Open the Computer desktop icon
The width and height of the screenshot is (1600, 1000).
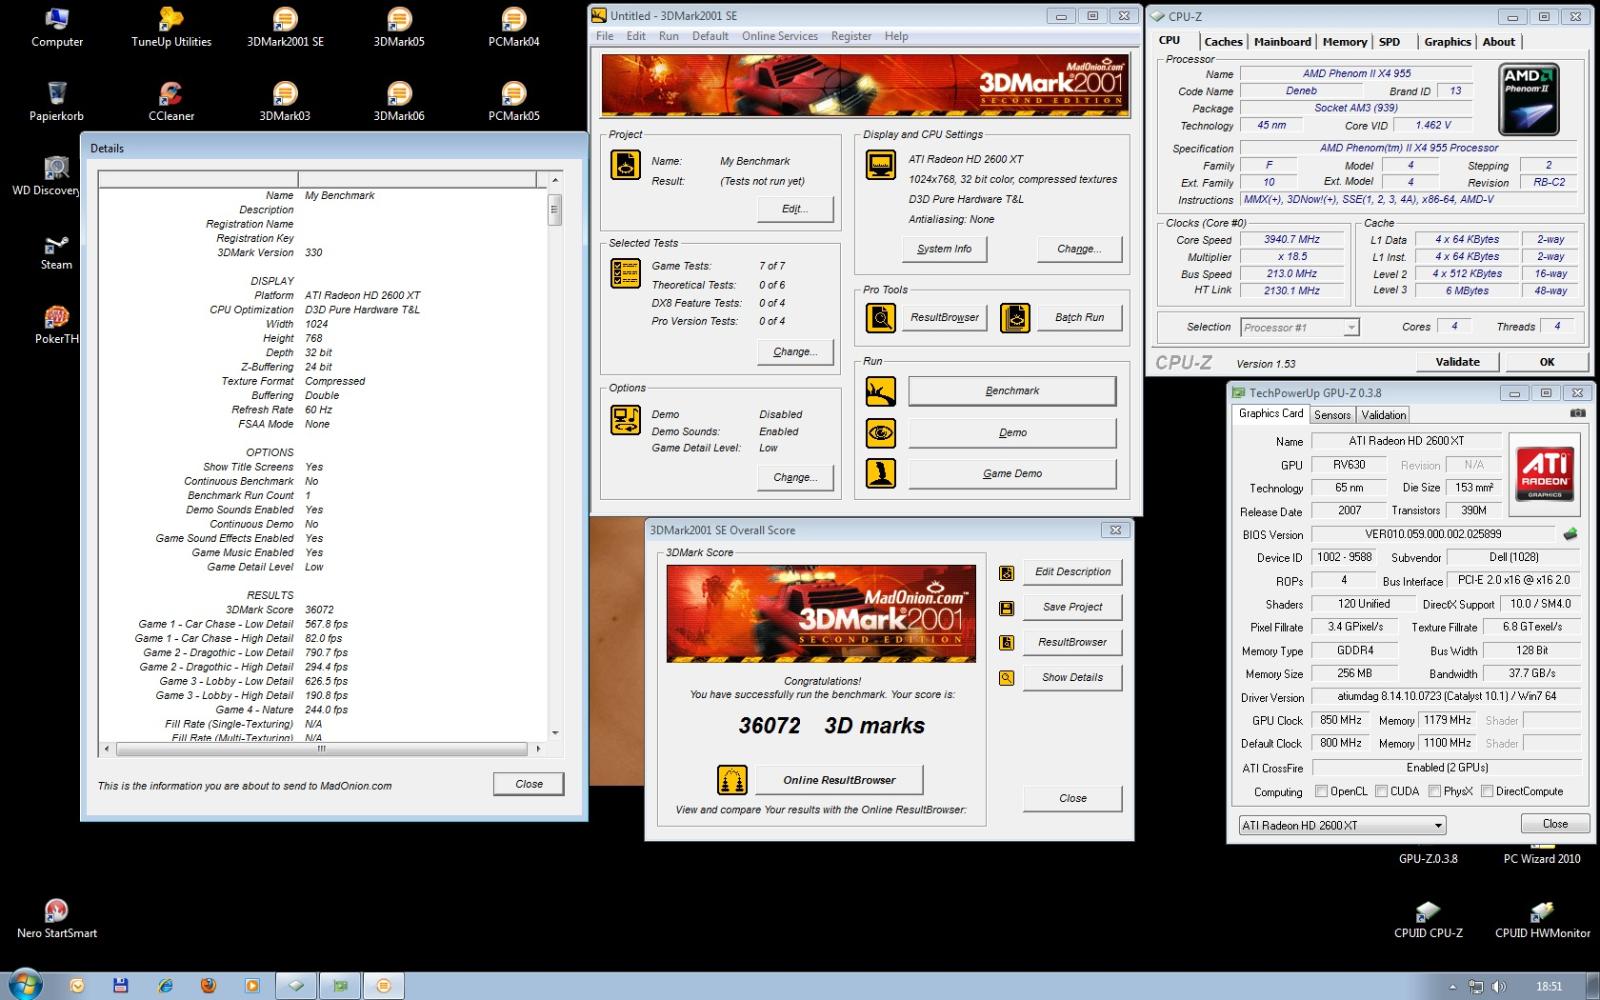[x=57, y=27]
